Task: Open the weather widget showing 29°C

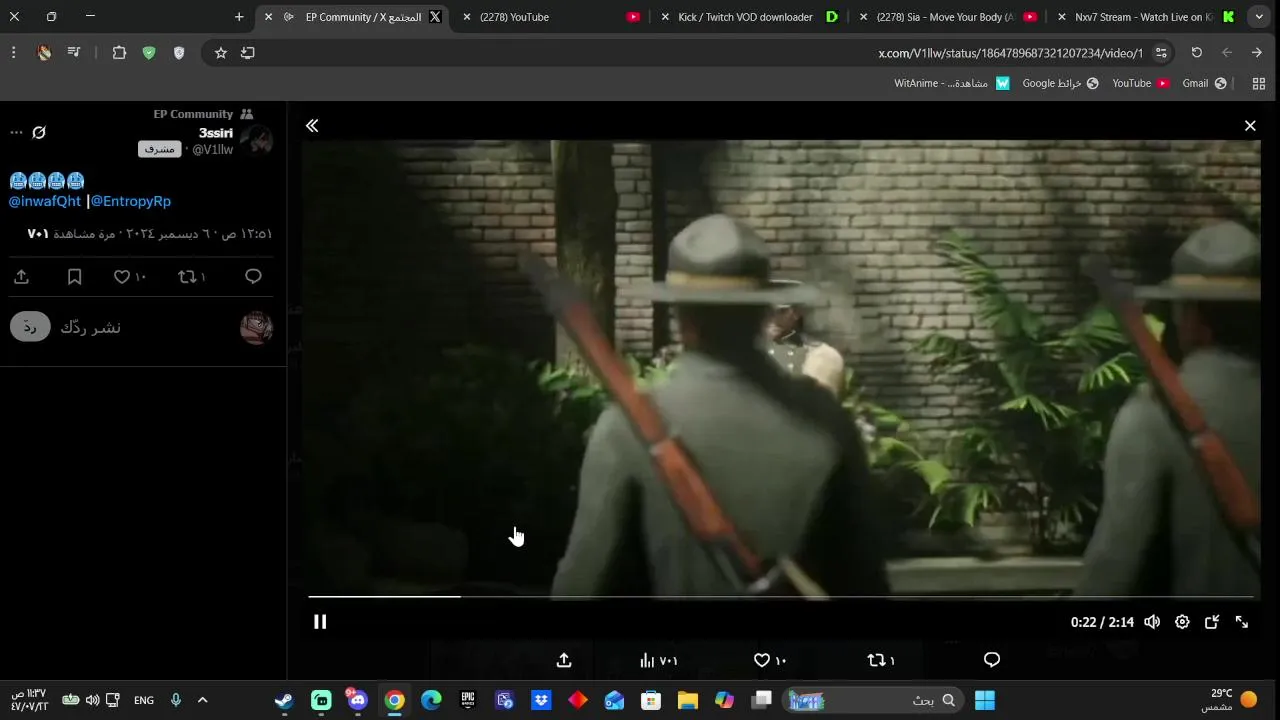Action: [1230, 700]
